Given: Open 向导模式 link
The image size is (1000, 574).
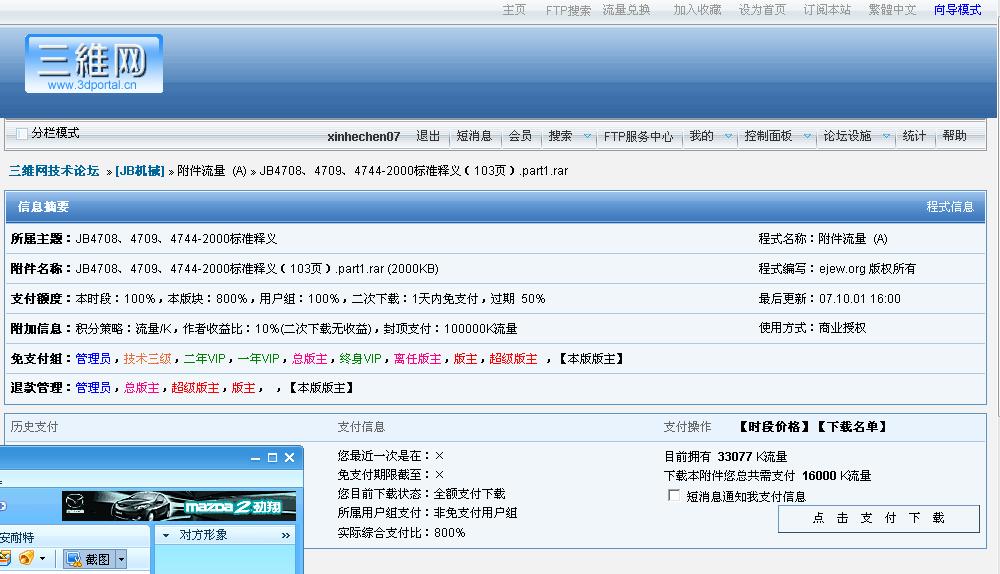Looking at the screenshot, I should tap(957, 10).
